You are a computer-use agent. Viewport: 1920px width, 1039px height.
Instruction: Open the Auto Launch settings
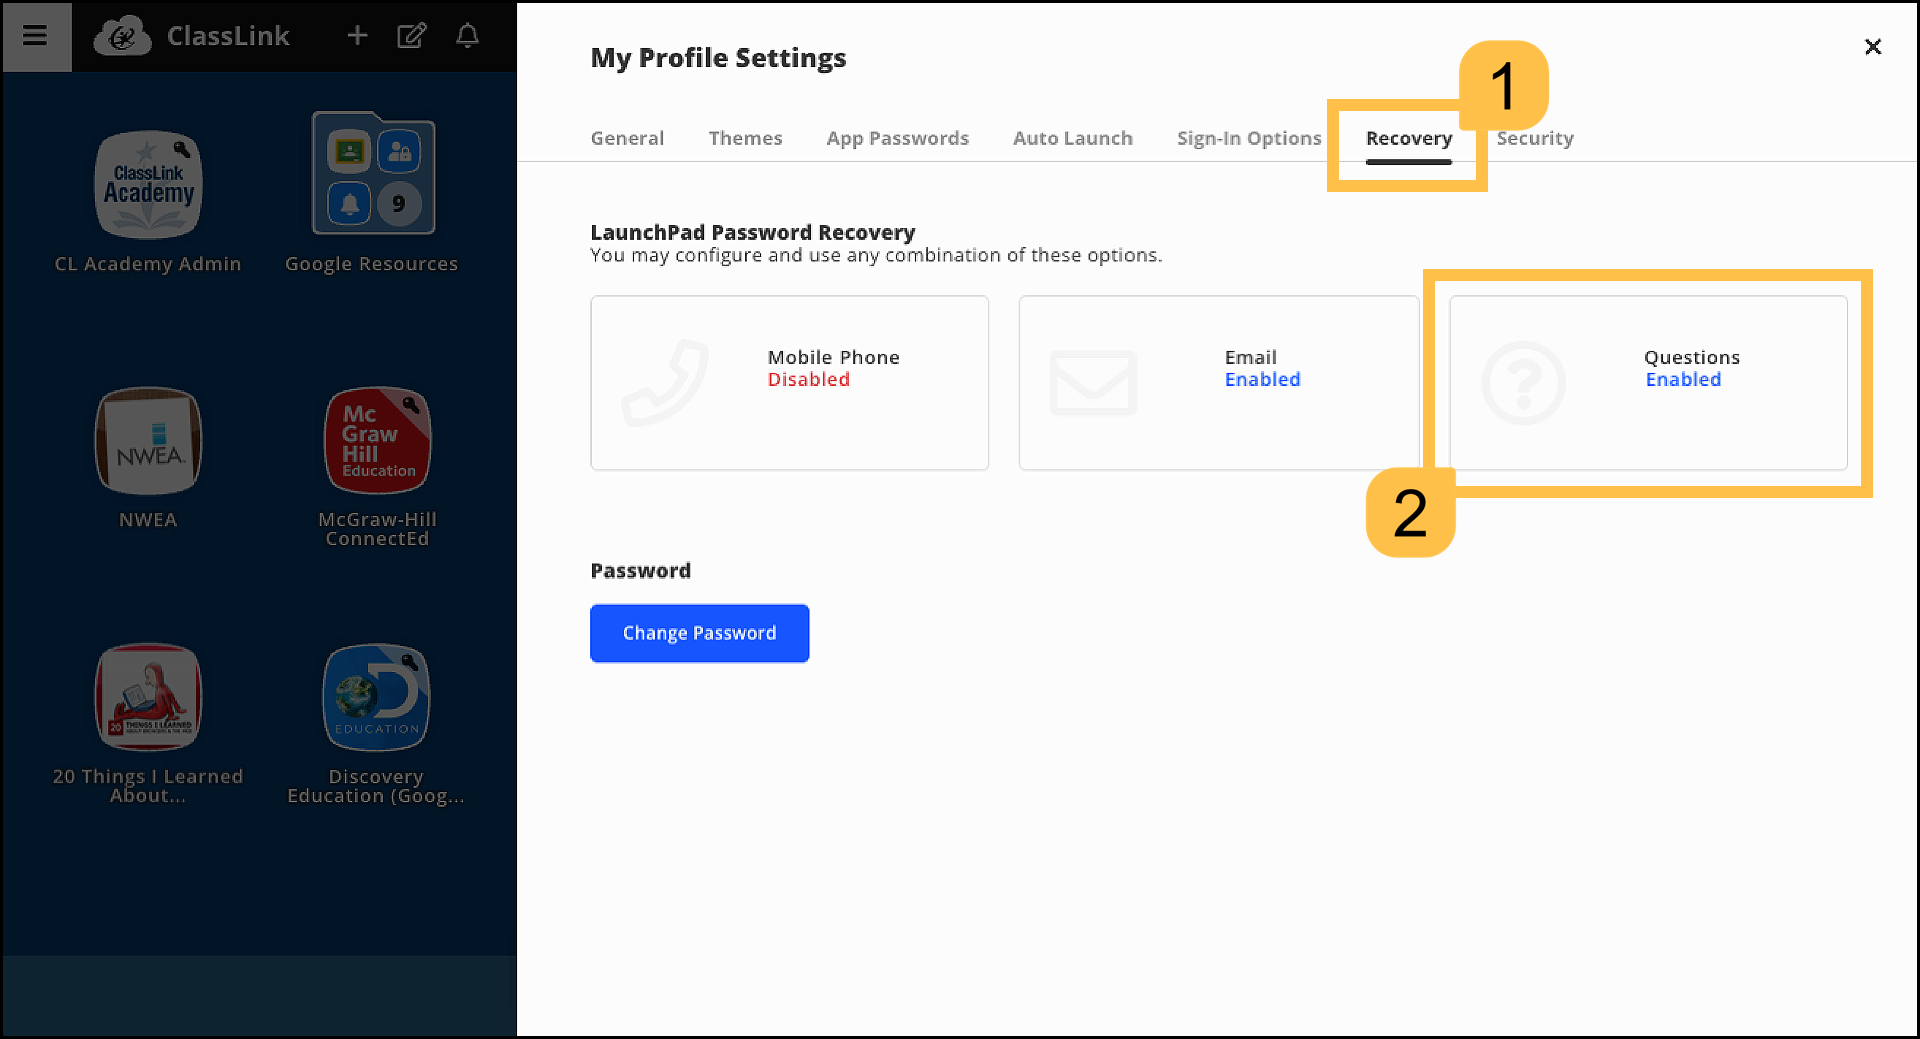1072,138
